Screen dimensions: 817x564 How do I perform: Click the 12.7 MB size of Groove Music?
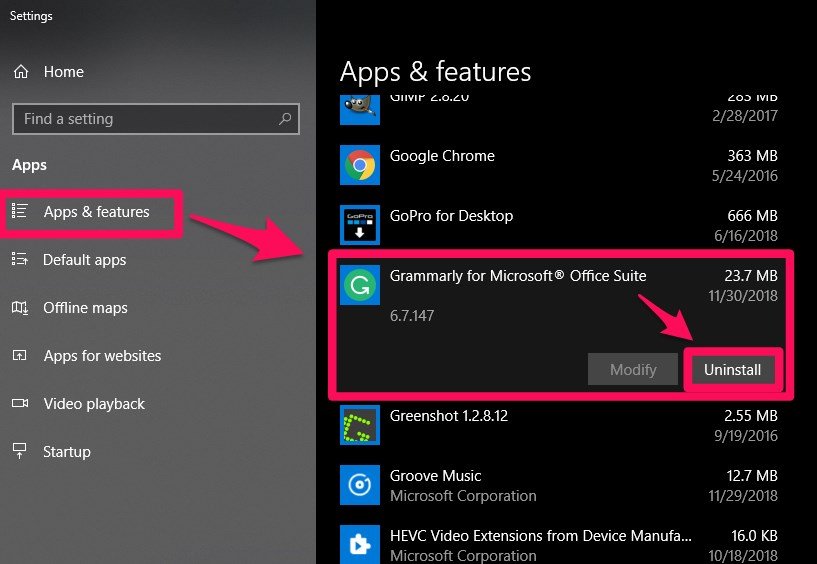click(x=751, y=476)
